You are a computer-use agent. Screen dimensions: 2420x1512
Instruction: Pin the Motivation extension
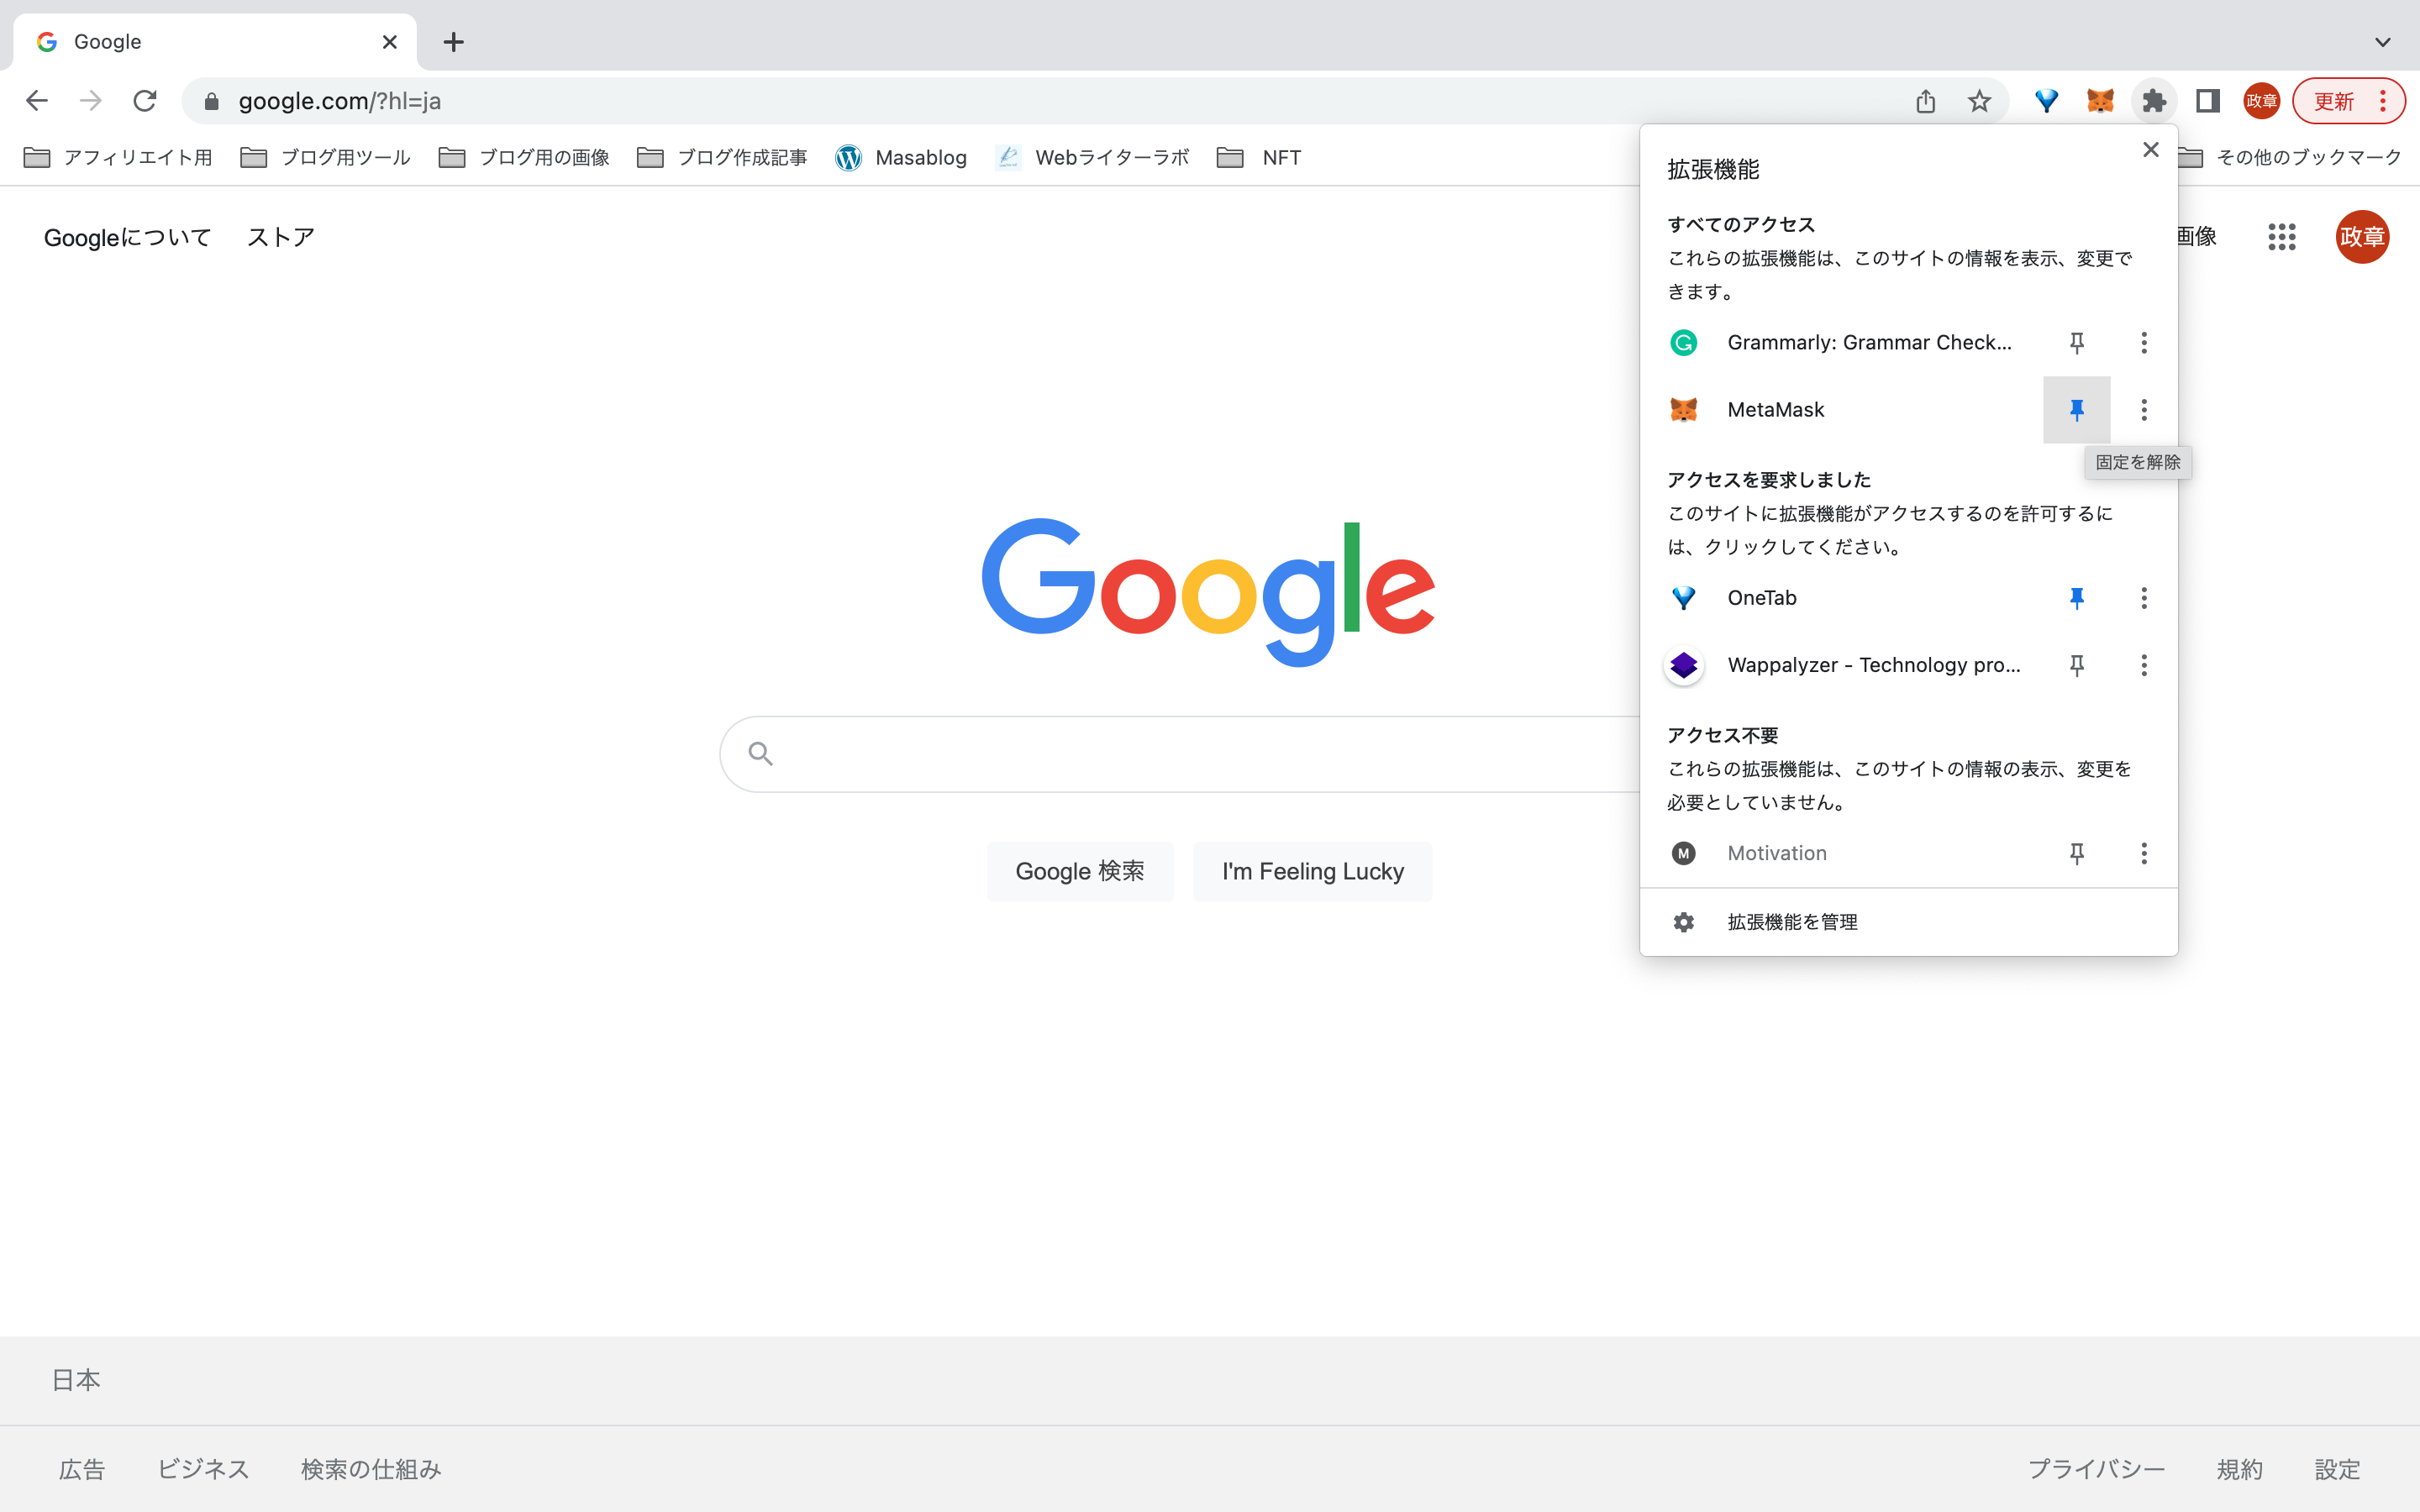pyautogui.click(x=2077, y=853)
